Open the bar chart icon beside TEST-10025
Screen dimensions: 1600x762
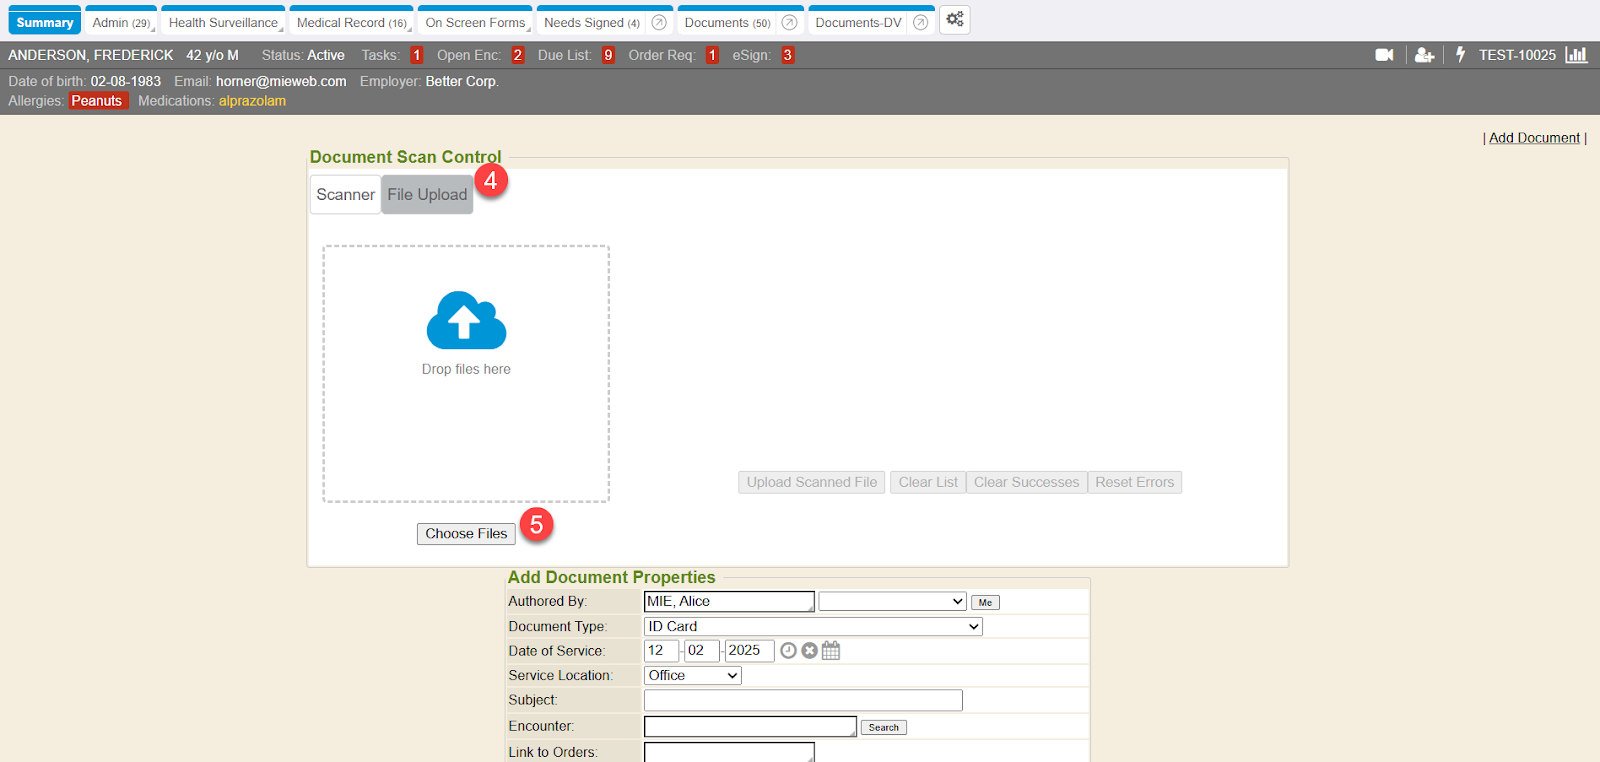point(1576,55)
